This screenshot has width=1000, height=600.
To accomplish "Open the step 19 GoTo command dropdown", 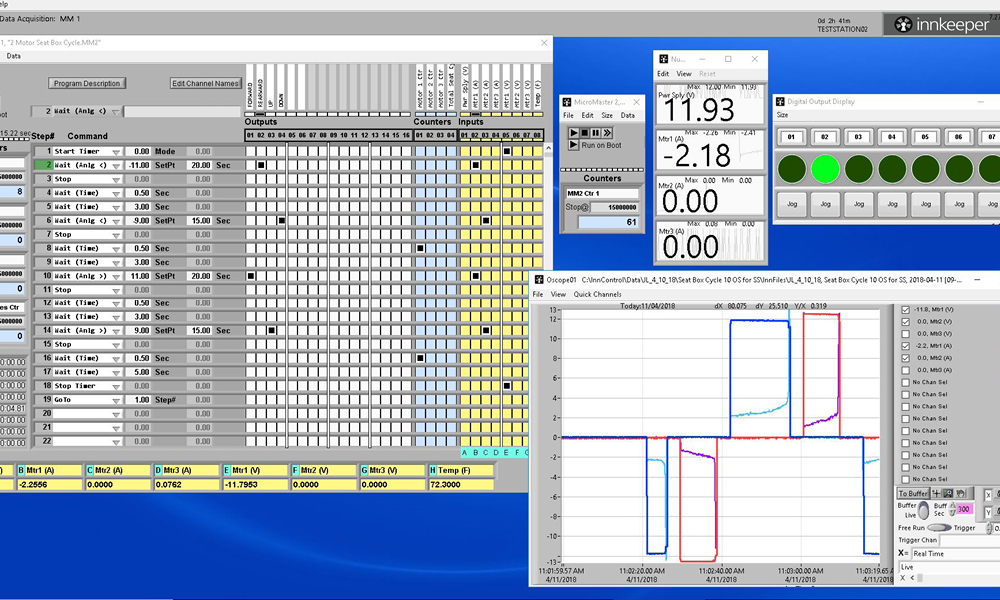I will (116, 400).
